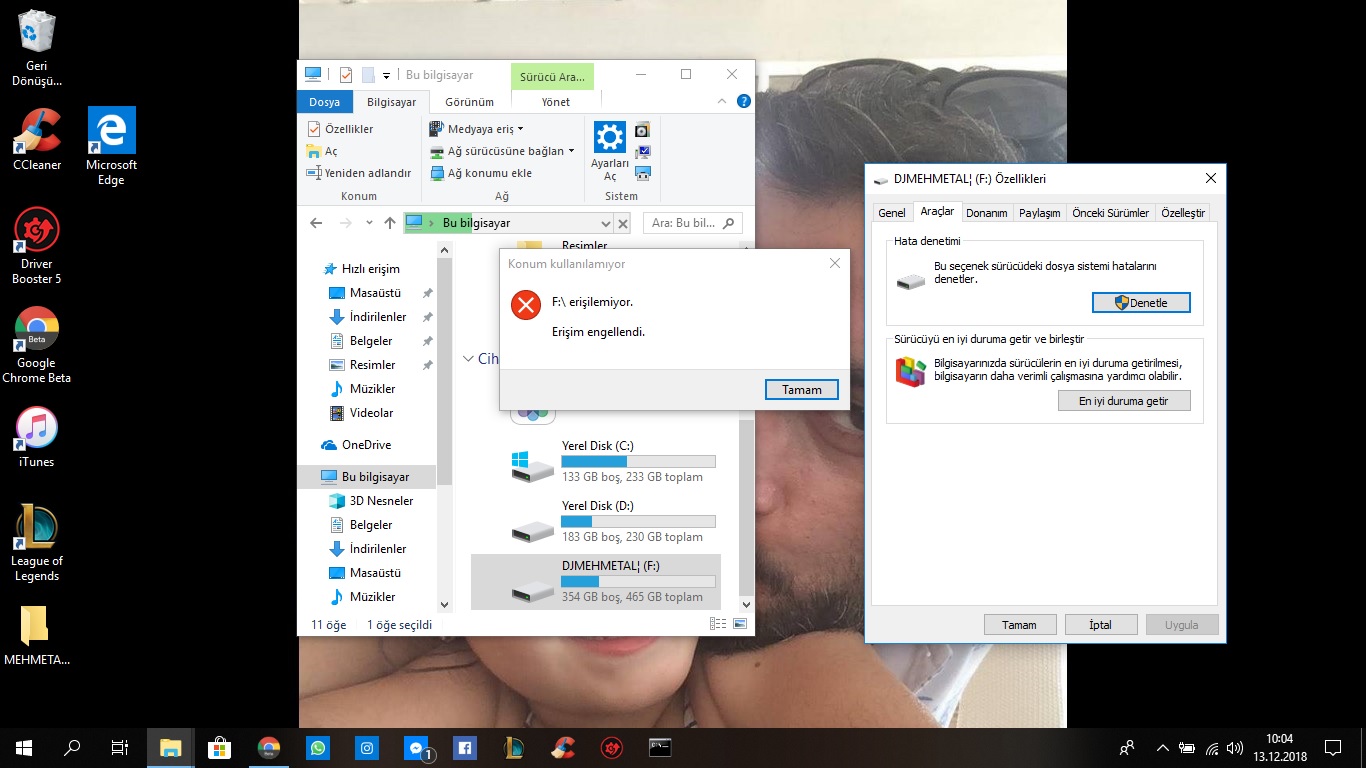This screenshot has height=768, width=1366.
Task: Open the Facebook taskbar icon
Action: pyautogui.click(x=465, y=747)
